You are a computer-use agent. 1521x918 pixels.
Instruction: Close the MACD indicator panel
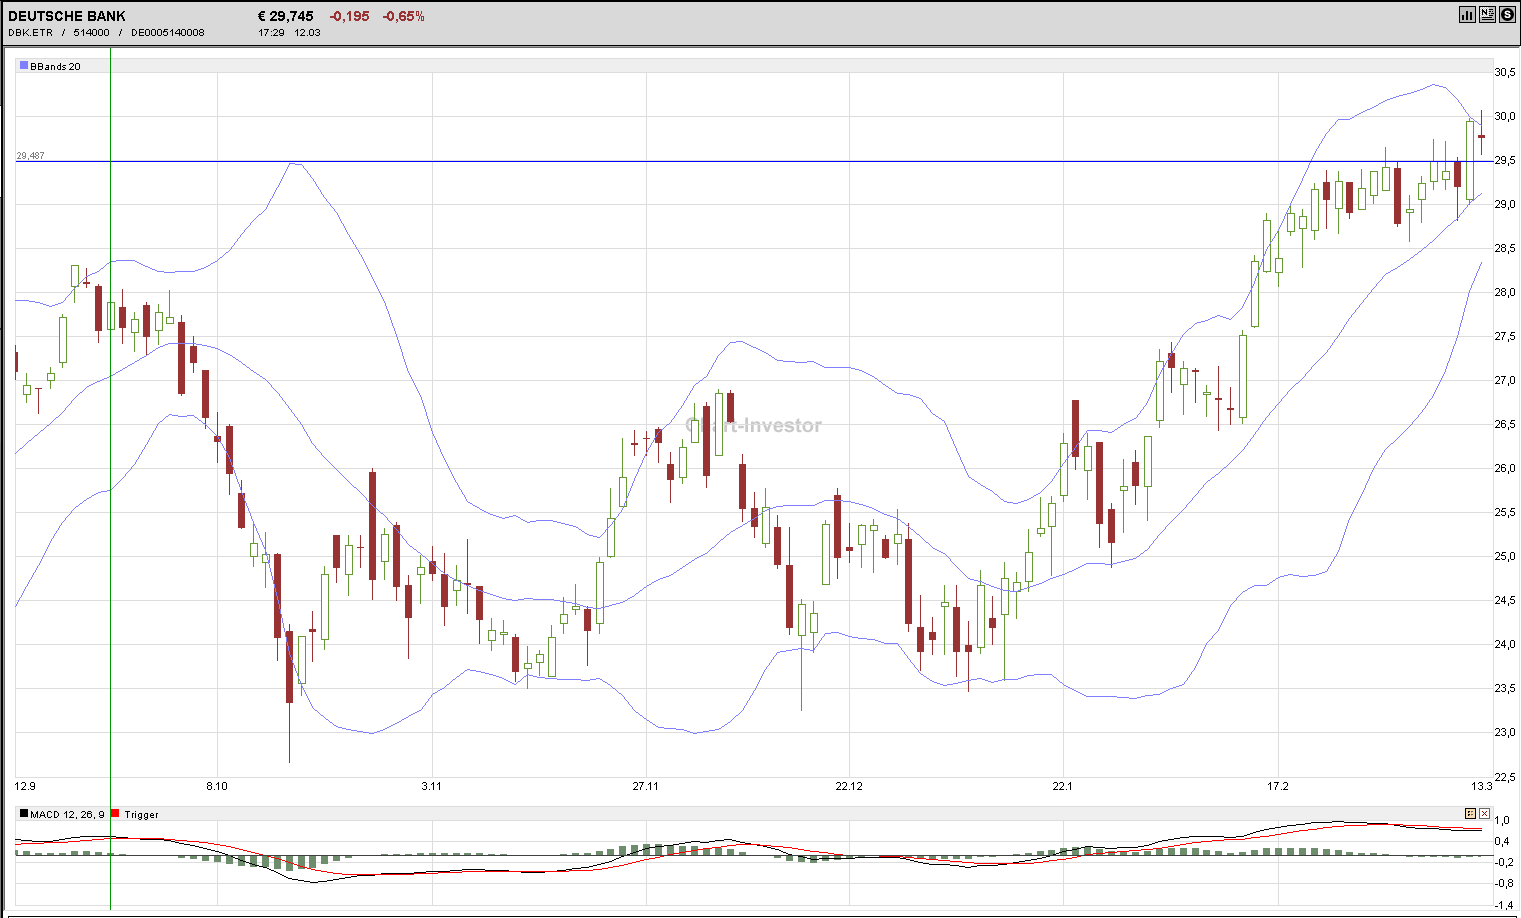click(x=1484, y=813)
